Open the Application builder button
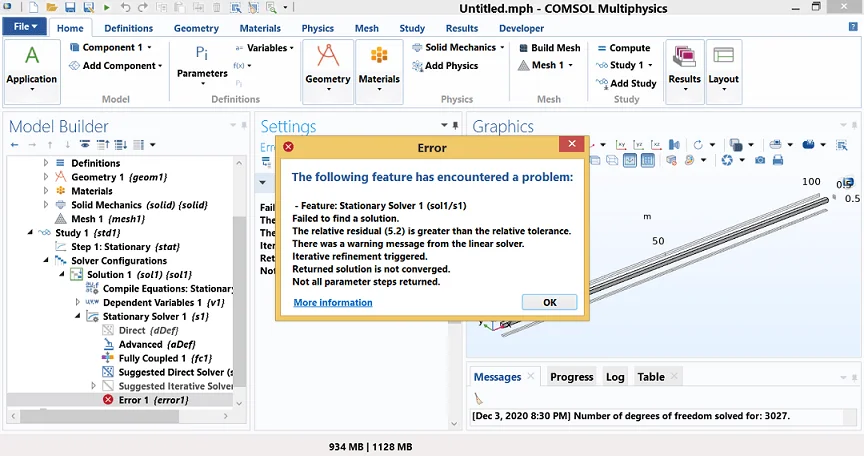Image resolution: width=864 pixels, height=456 pixels. pos(32,72)
